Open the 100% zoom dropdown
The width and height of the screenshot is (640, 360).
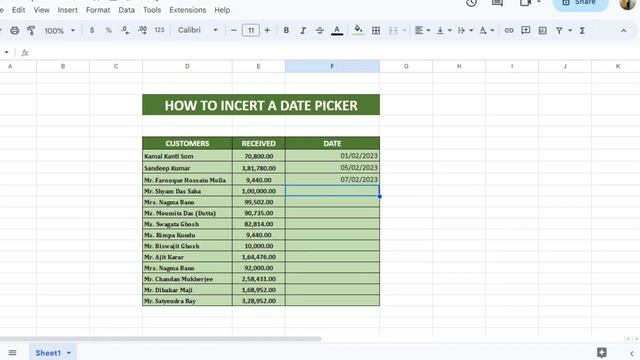[x=59, y=31]
